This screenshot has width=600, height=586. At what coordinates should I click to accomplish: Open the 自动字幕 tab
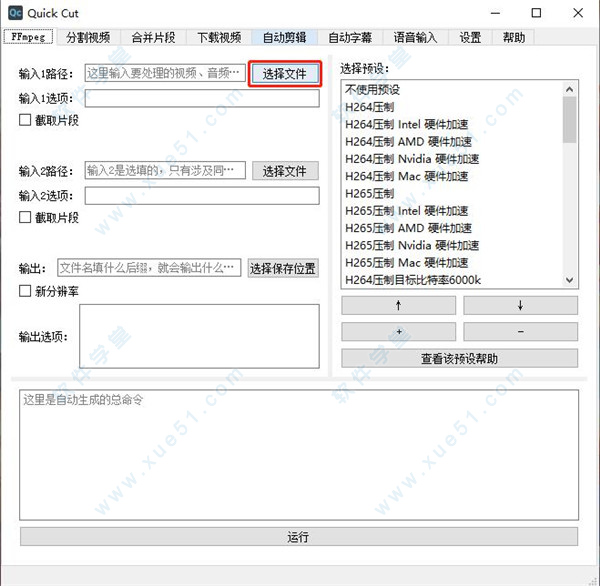tap(350, 38)
